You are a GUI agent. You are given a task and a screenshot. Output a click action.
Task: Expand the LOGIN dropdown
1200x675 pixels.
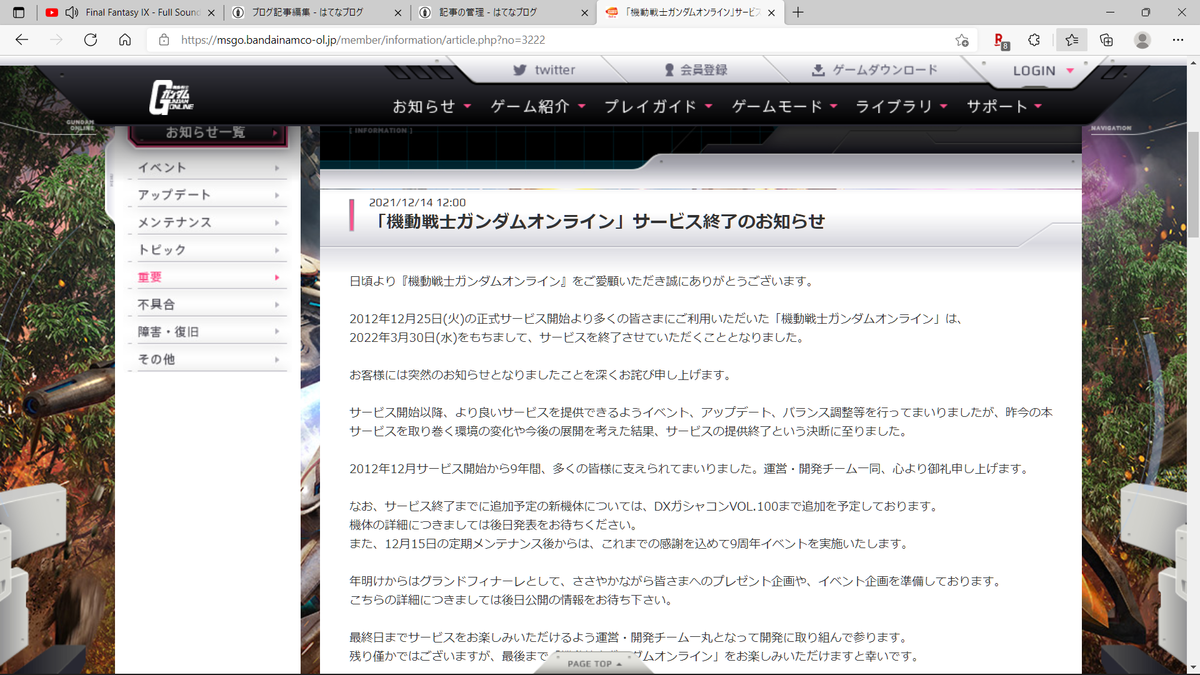click(x=1043, y=70)
